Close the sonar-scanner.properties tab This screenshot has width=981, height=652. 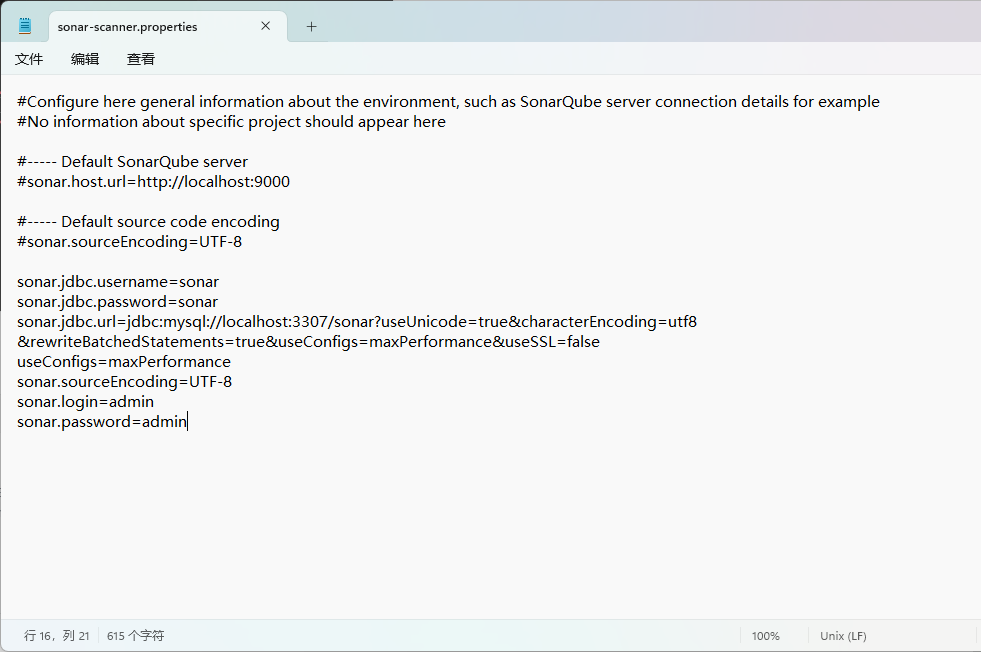point(265,26)
